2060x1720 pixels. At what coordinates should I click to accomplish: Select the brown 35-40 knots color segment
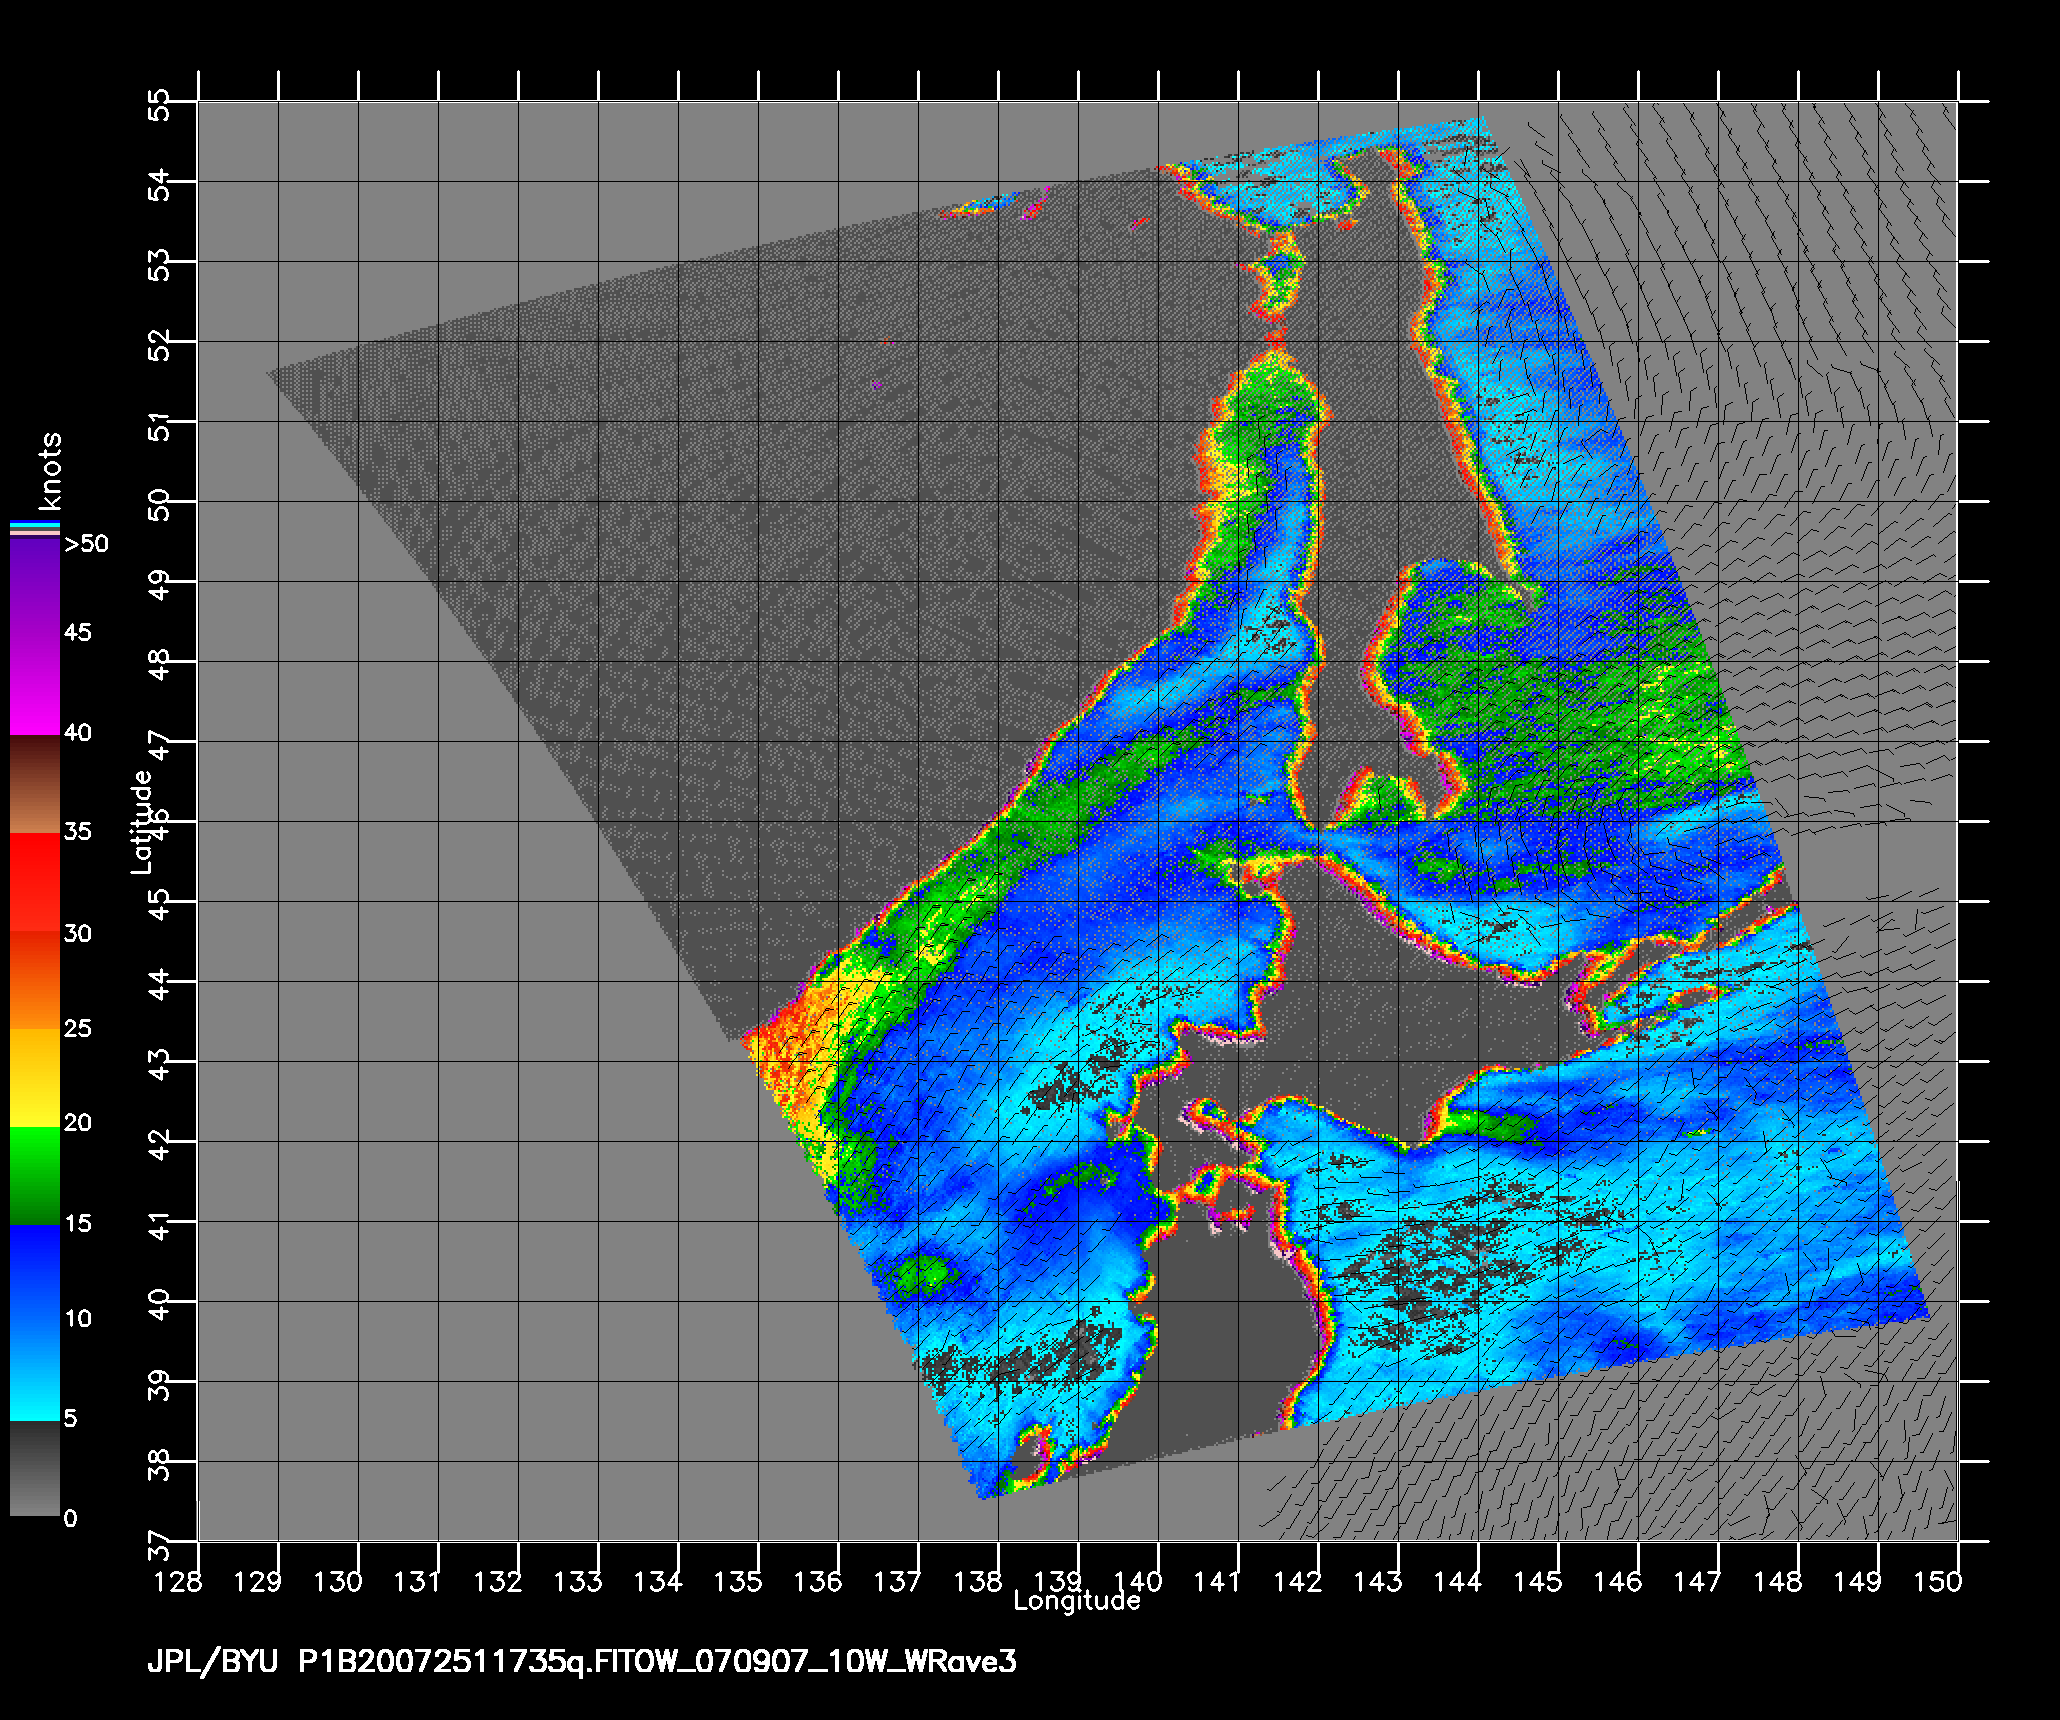click(35, 785)
